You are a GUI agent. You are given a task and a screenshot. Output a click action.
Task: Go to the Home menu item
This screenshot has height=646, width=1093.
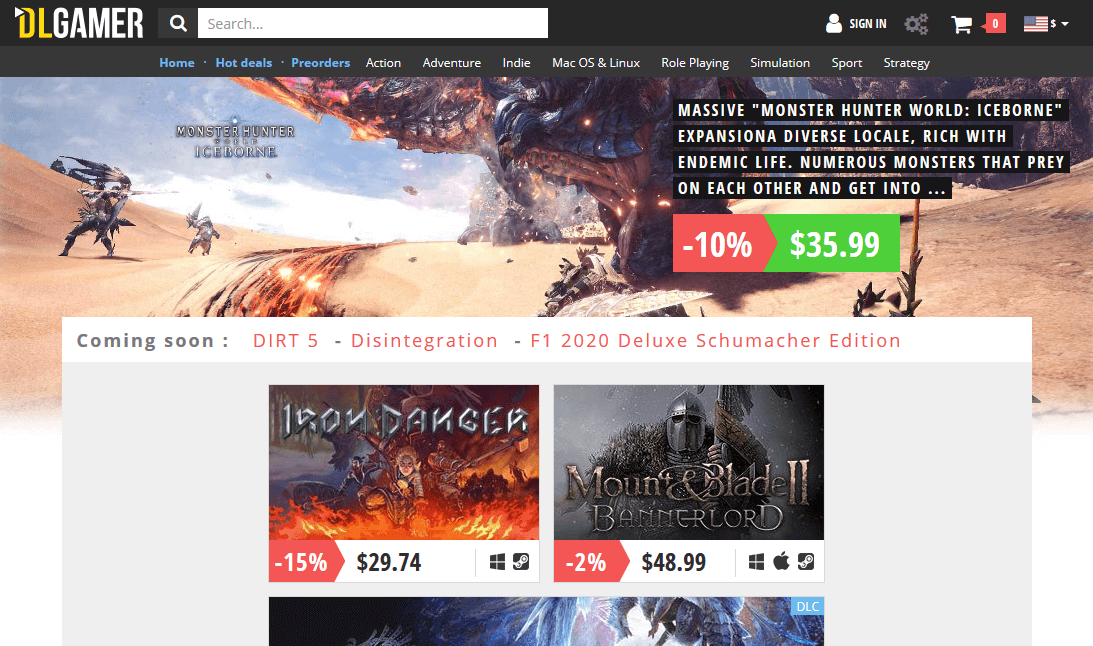point(176,63)
